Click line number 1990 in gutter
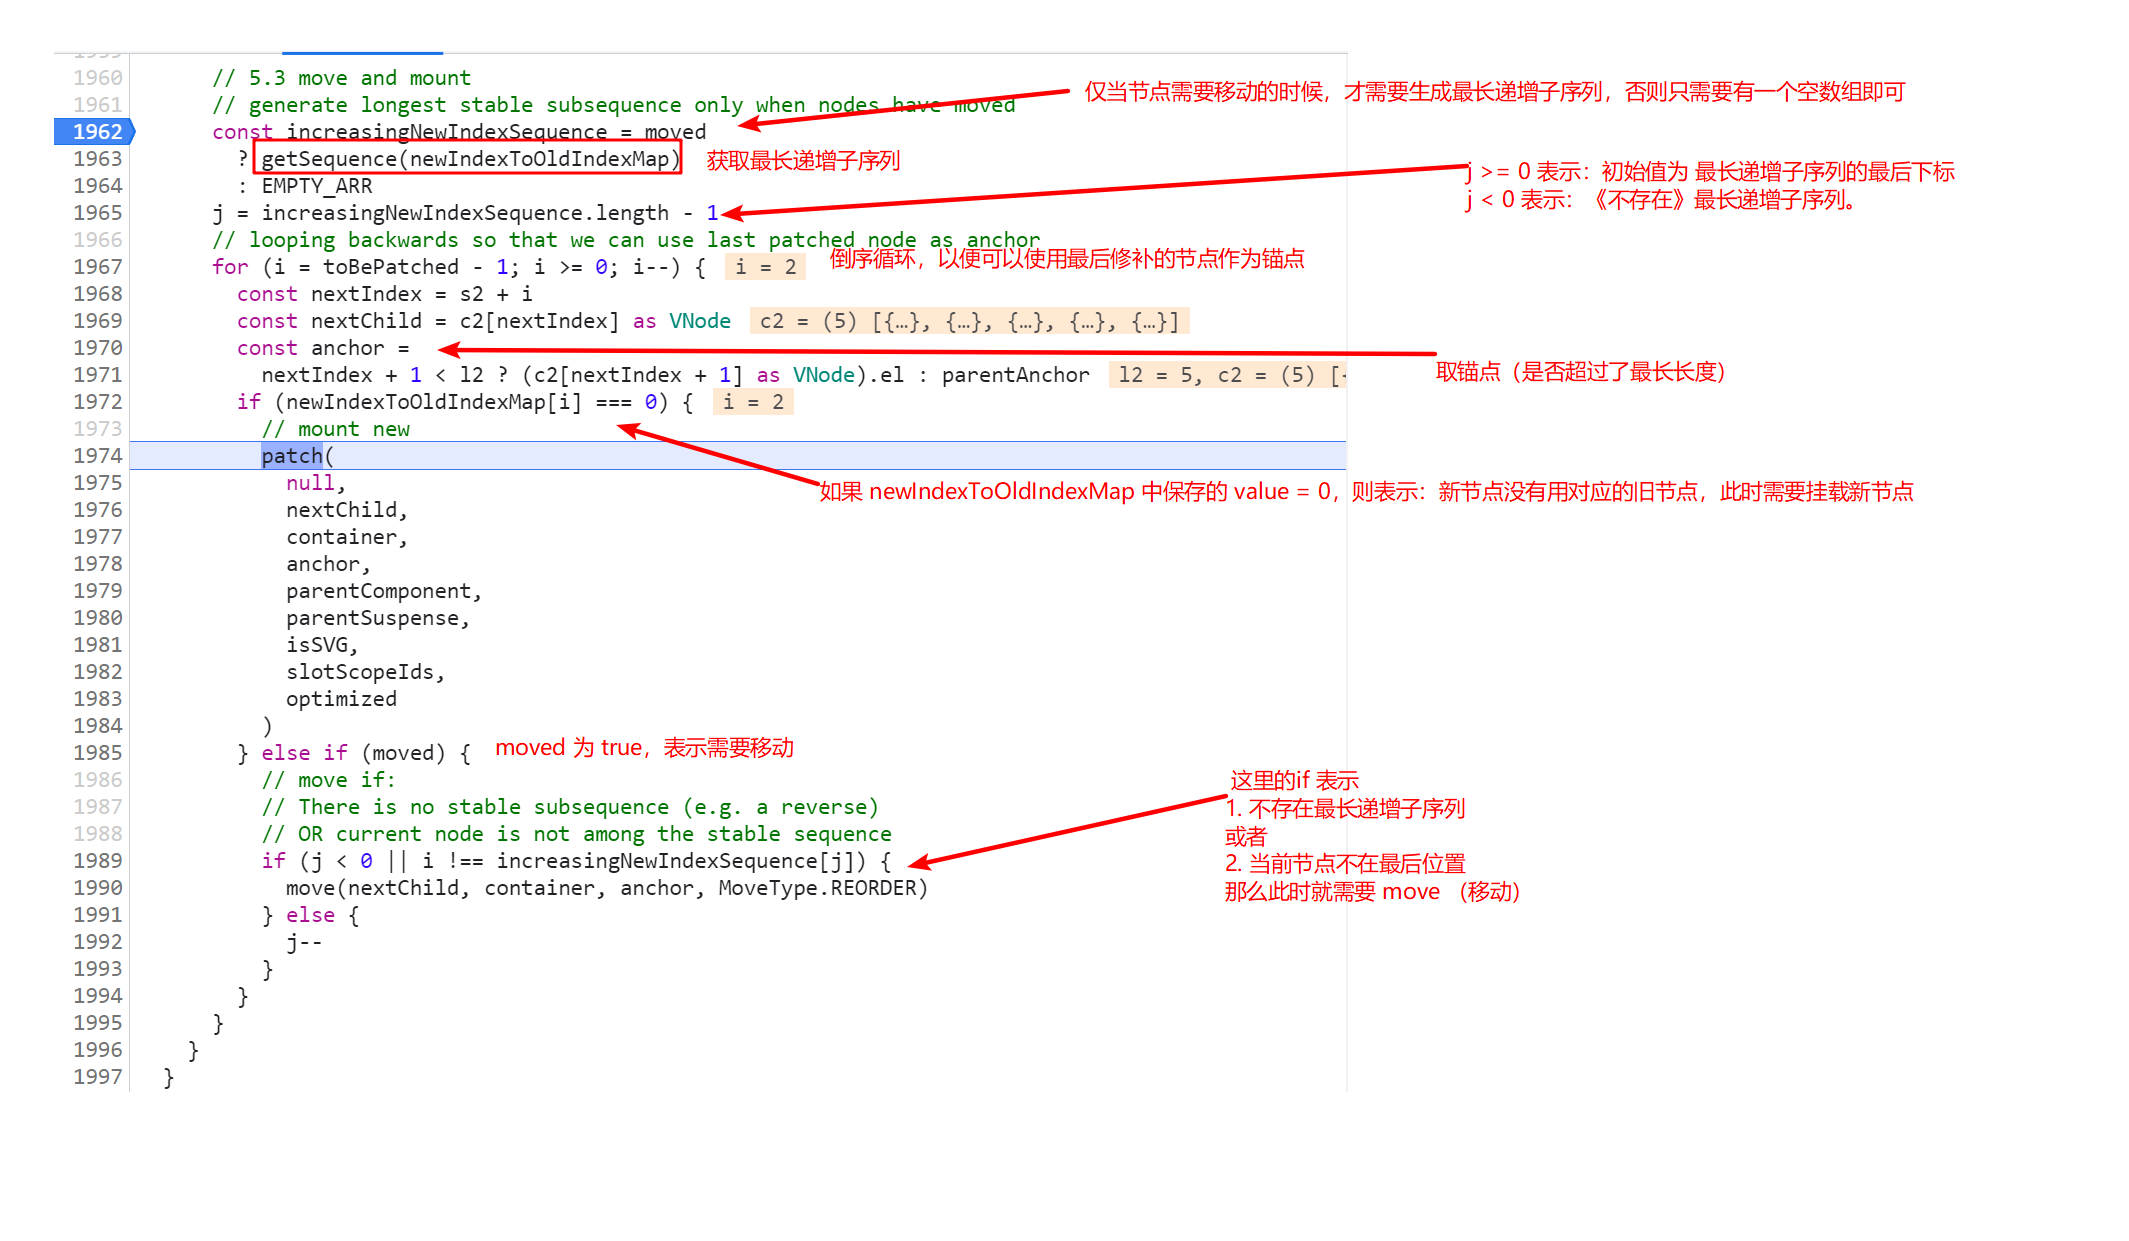Image resolution: width=2129 pixels, height=1241 pixels. click(x=97, y=888)
